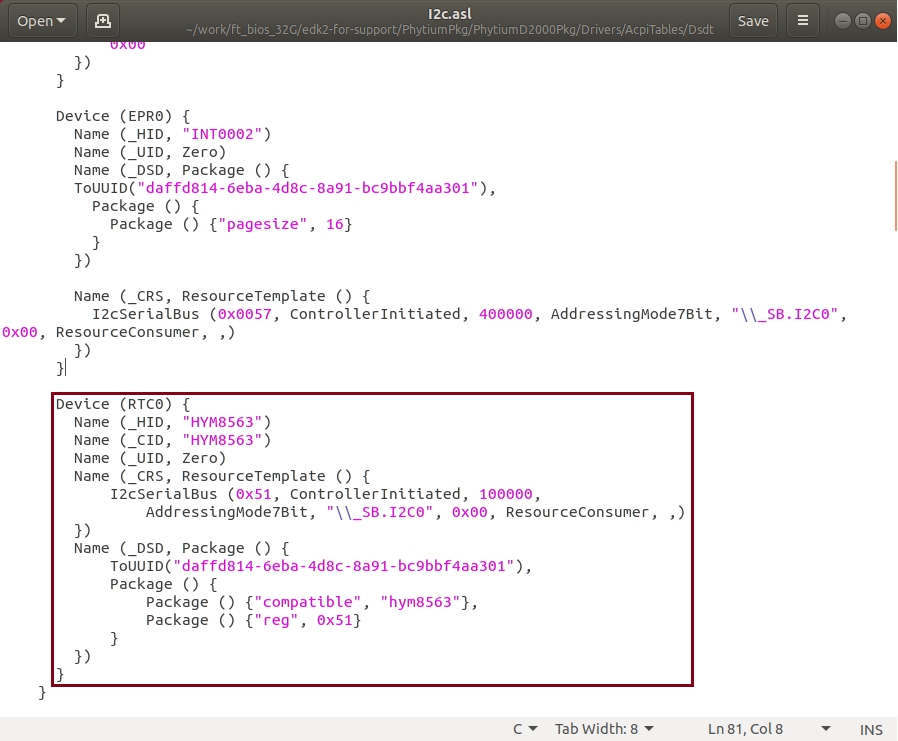
Task: Open the hamburger menu
Action: [x=803, y=21]
